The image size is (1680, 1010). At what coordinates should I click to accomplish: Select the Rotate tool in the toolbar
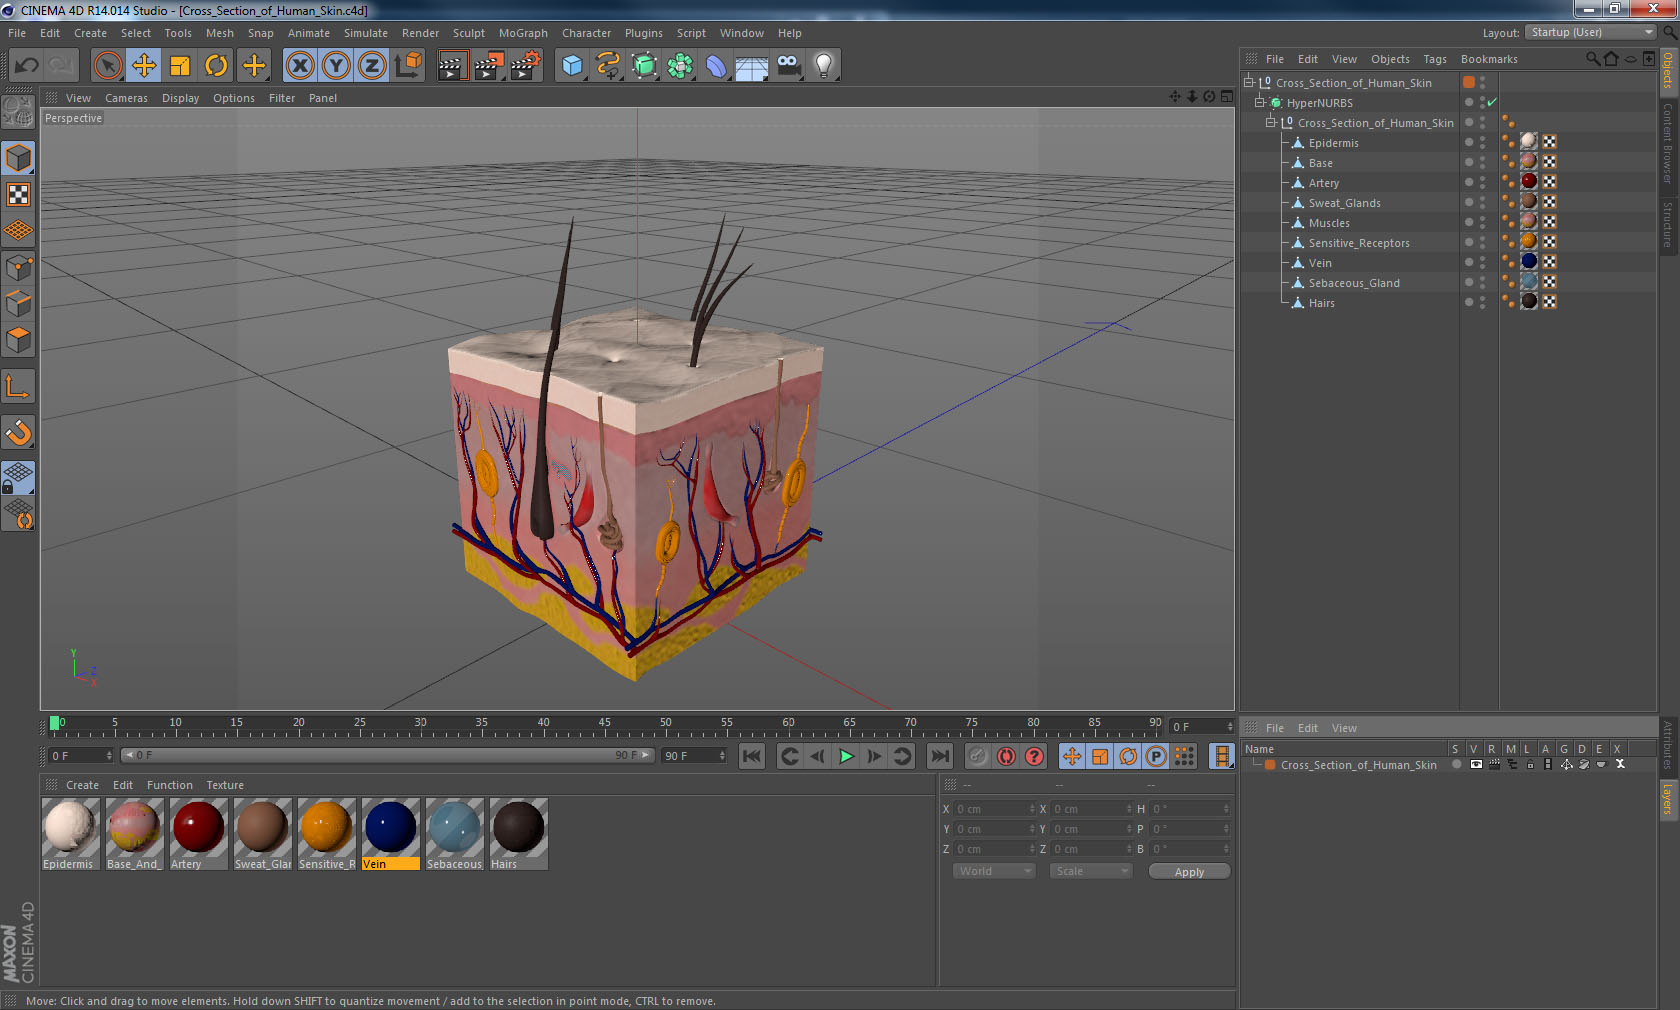click(216, 66)
